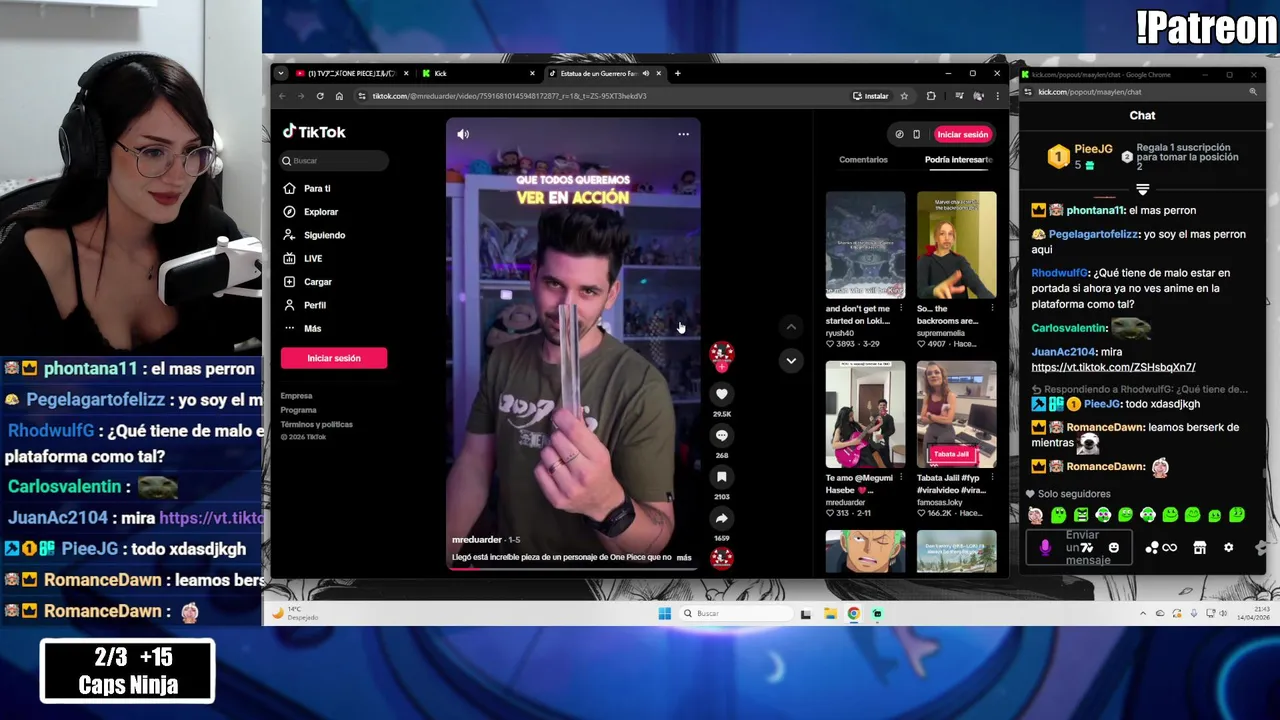
Task: Open Cargar to upload a video
Action: (x=308, y=282)
